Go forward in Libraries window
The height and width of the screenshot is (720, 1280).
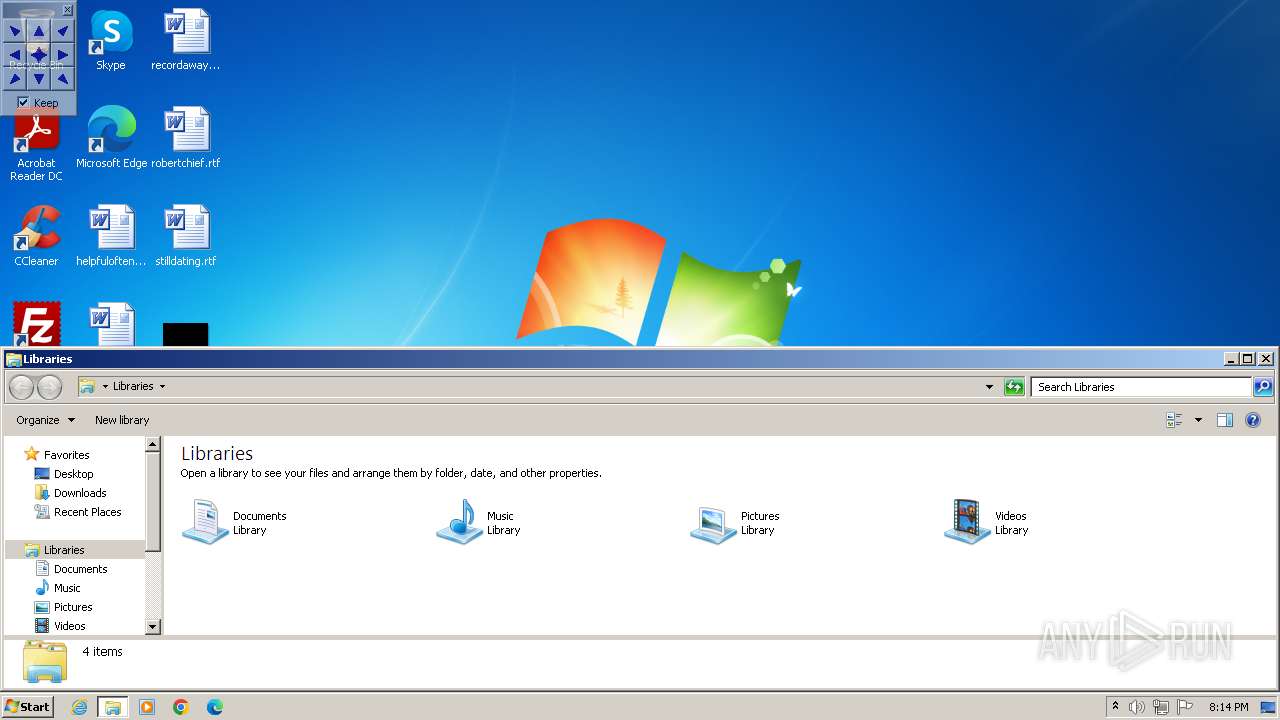[49, 387]
